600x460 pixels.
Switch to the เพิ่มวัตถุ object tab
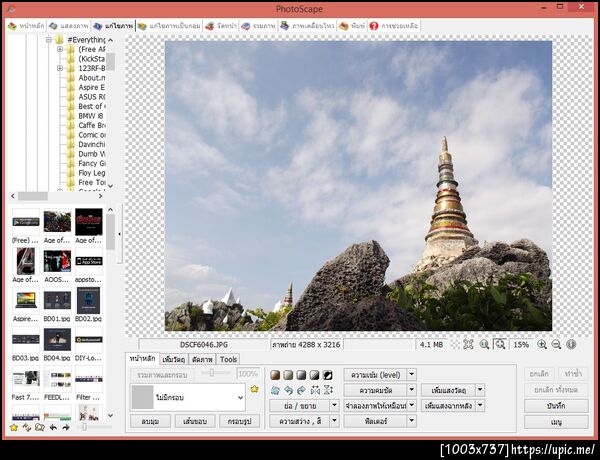(173, 359)
